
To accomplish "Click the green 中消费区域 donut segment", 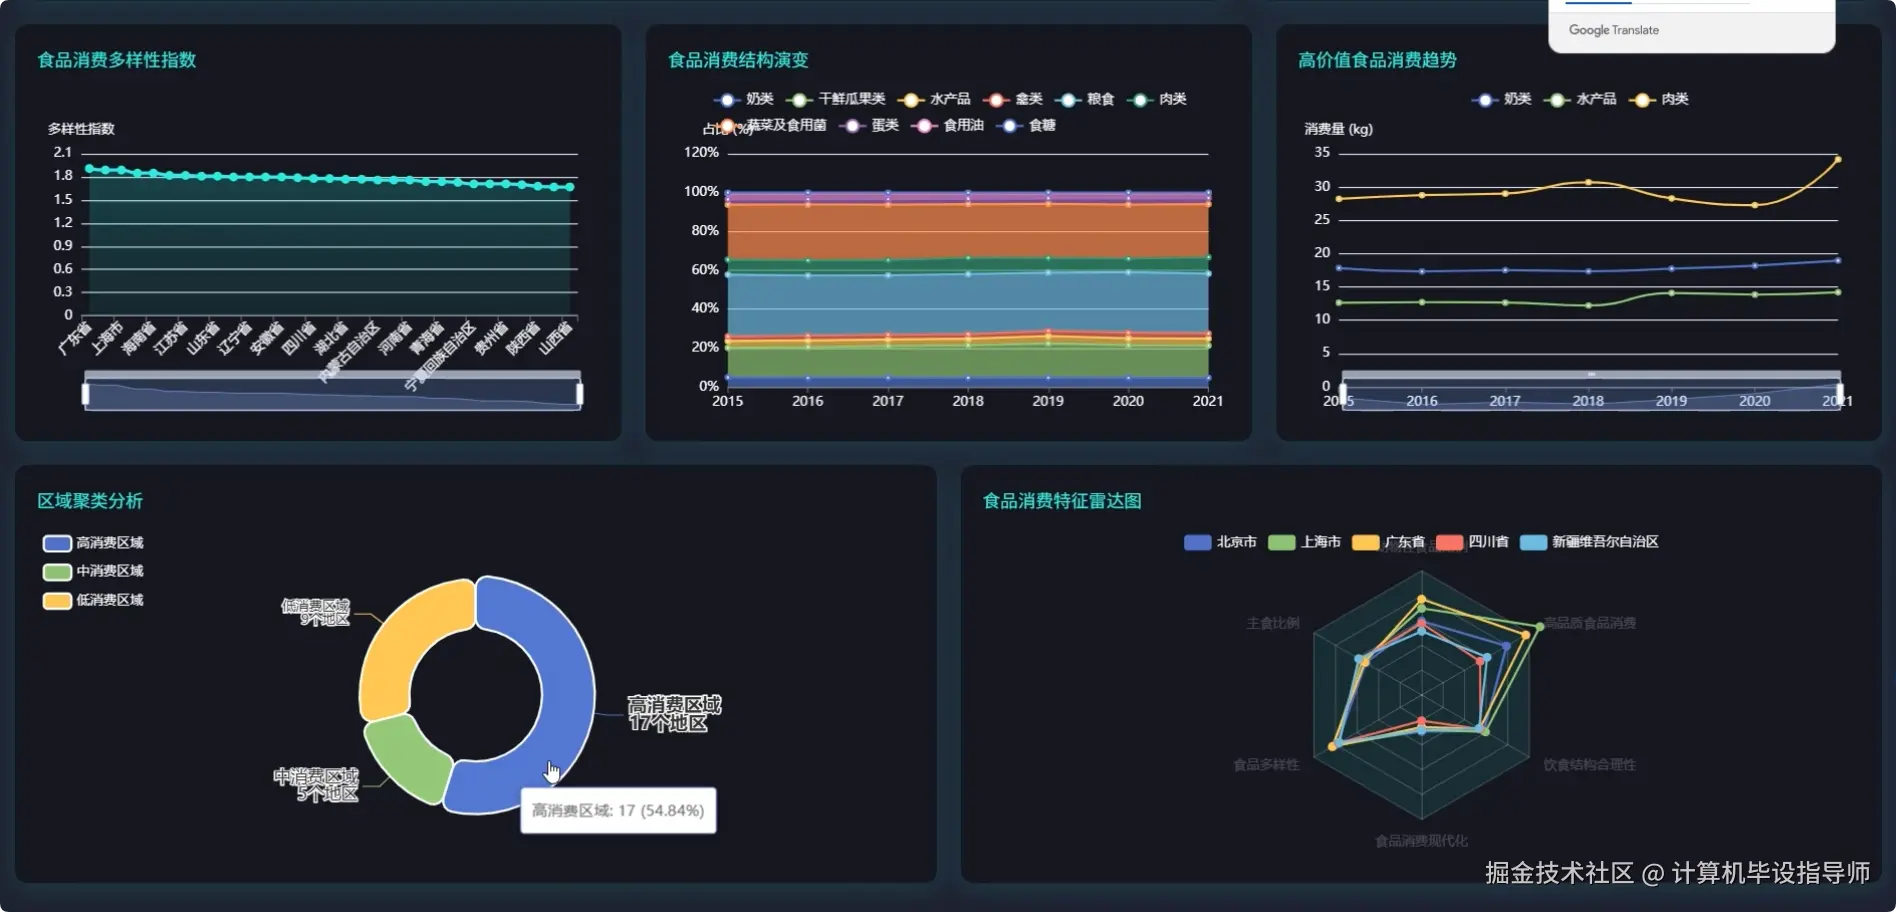I will pos(407,758).
